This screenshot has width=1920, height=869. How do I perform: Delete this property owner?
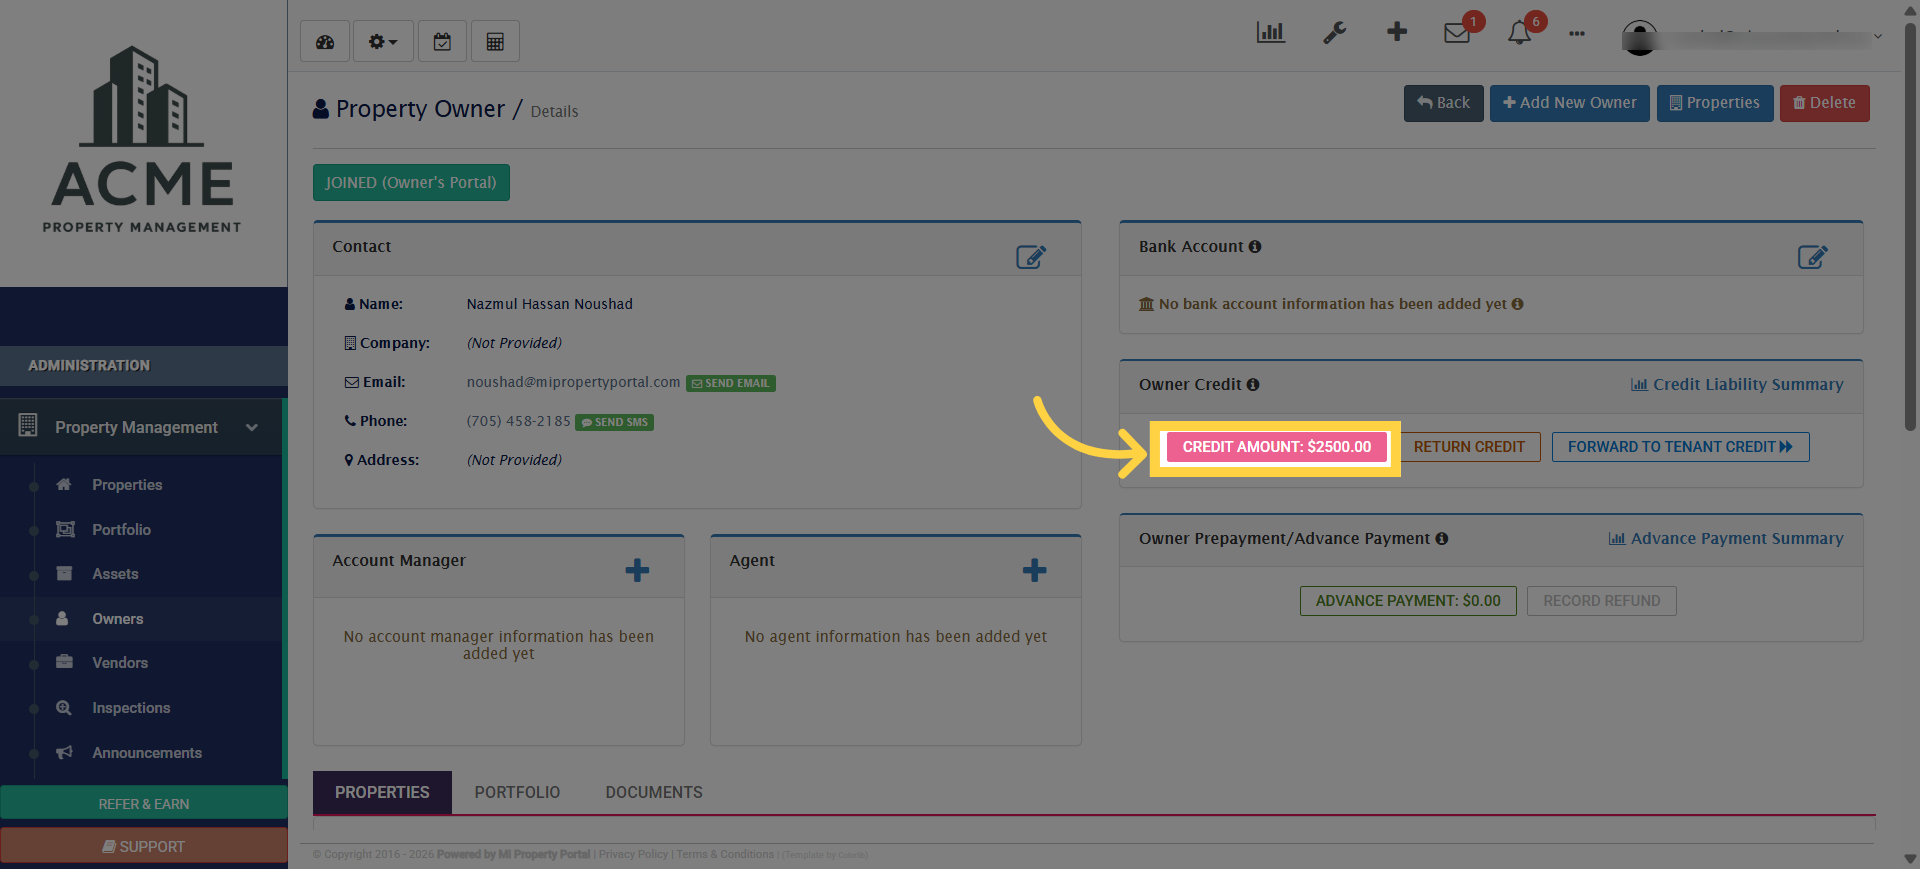[1824, 103]
